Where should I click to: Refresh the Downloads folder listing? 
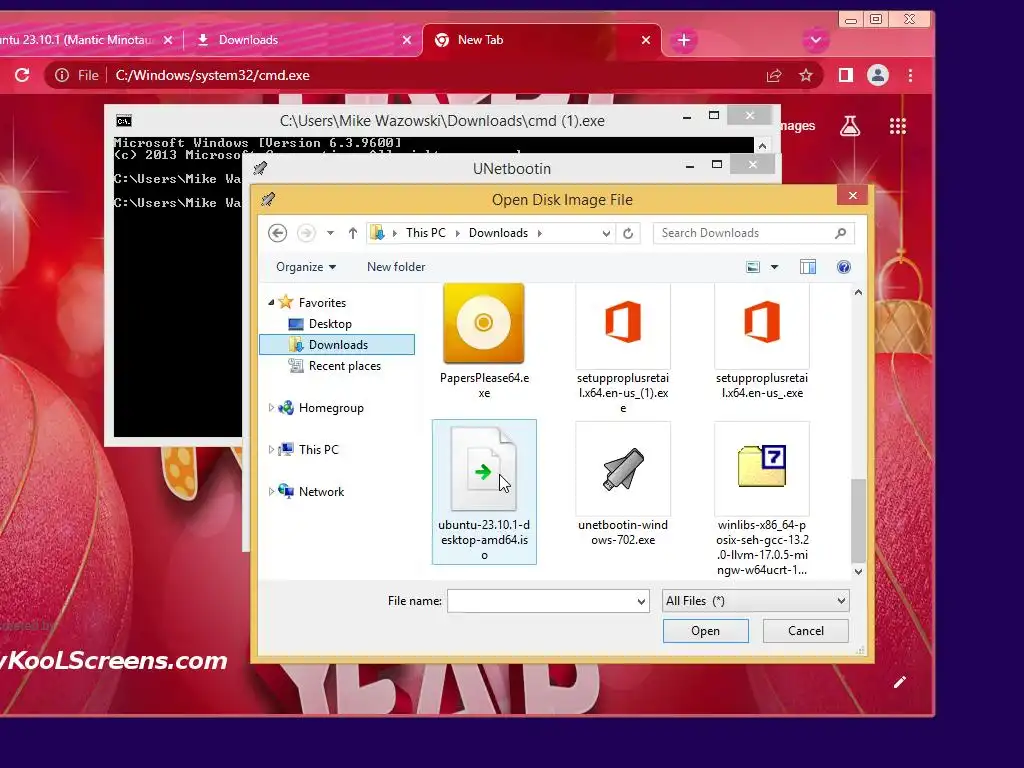click(628, 233)
